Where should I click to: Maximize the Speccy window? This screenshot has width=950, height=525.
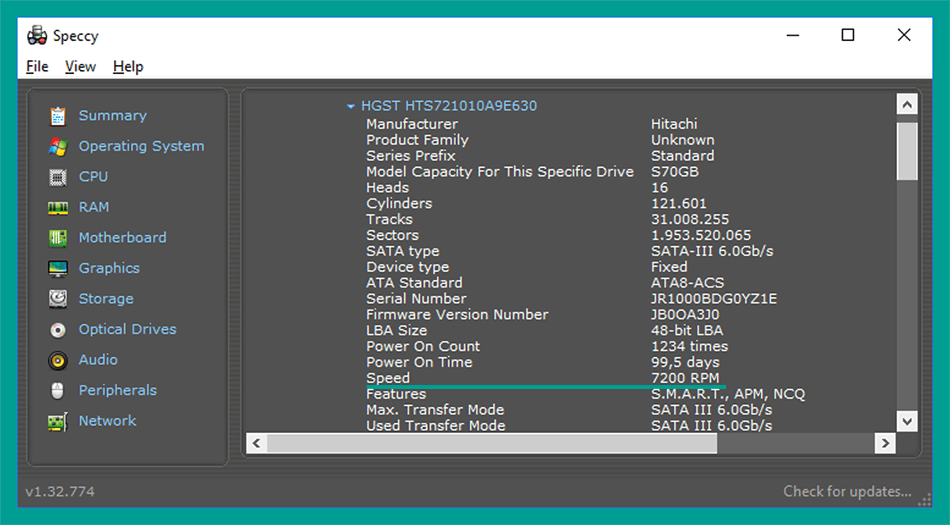point(848,35)
